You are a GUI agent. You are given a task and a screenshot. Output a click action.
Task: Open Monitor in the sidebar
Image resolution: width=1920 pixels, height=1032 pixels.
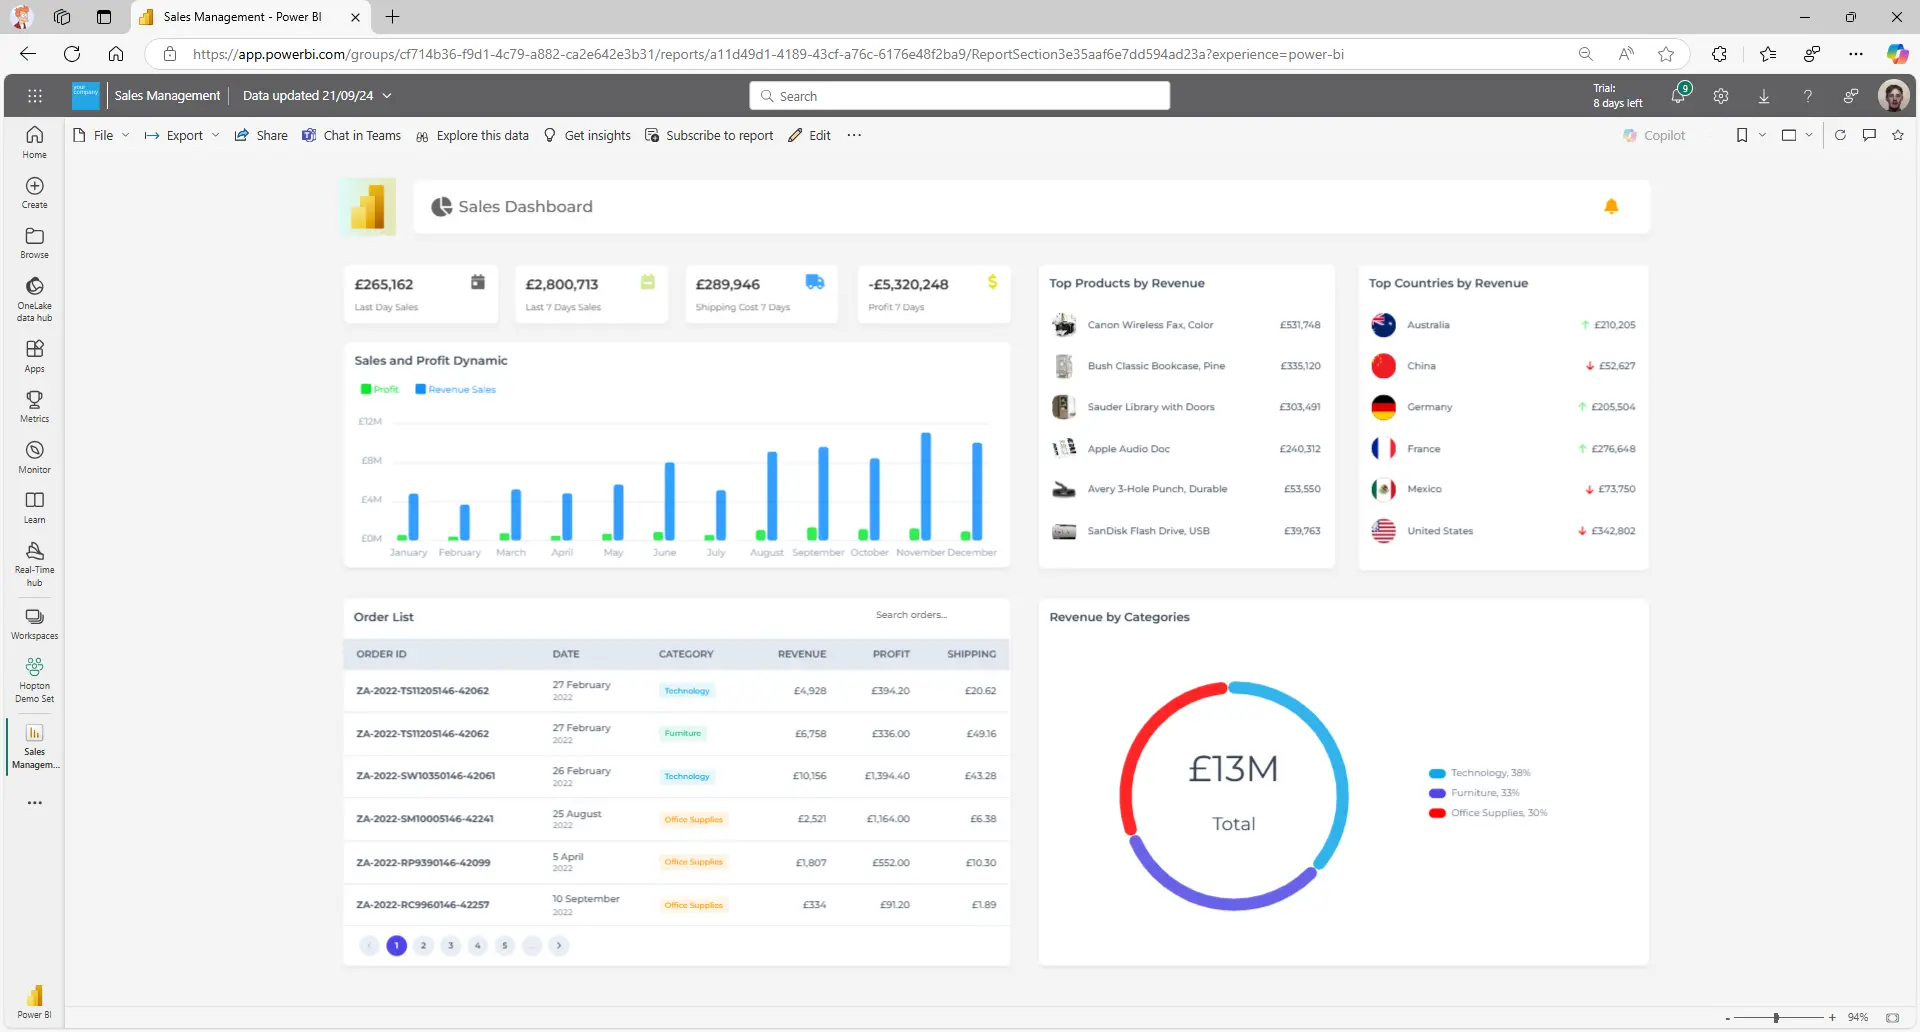34,457
